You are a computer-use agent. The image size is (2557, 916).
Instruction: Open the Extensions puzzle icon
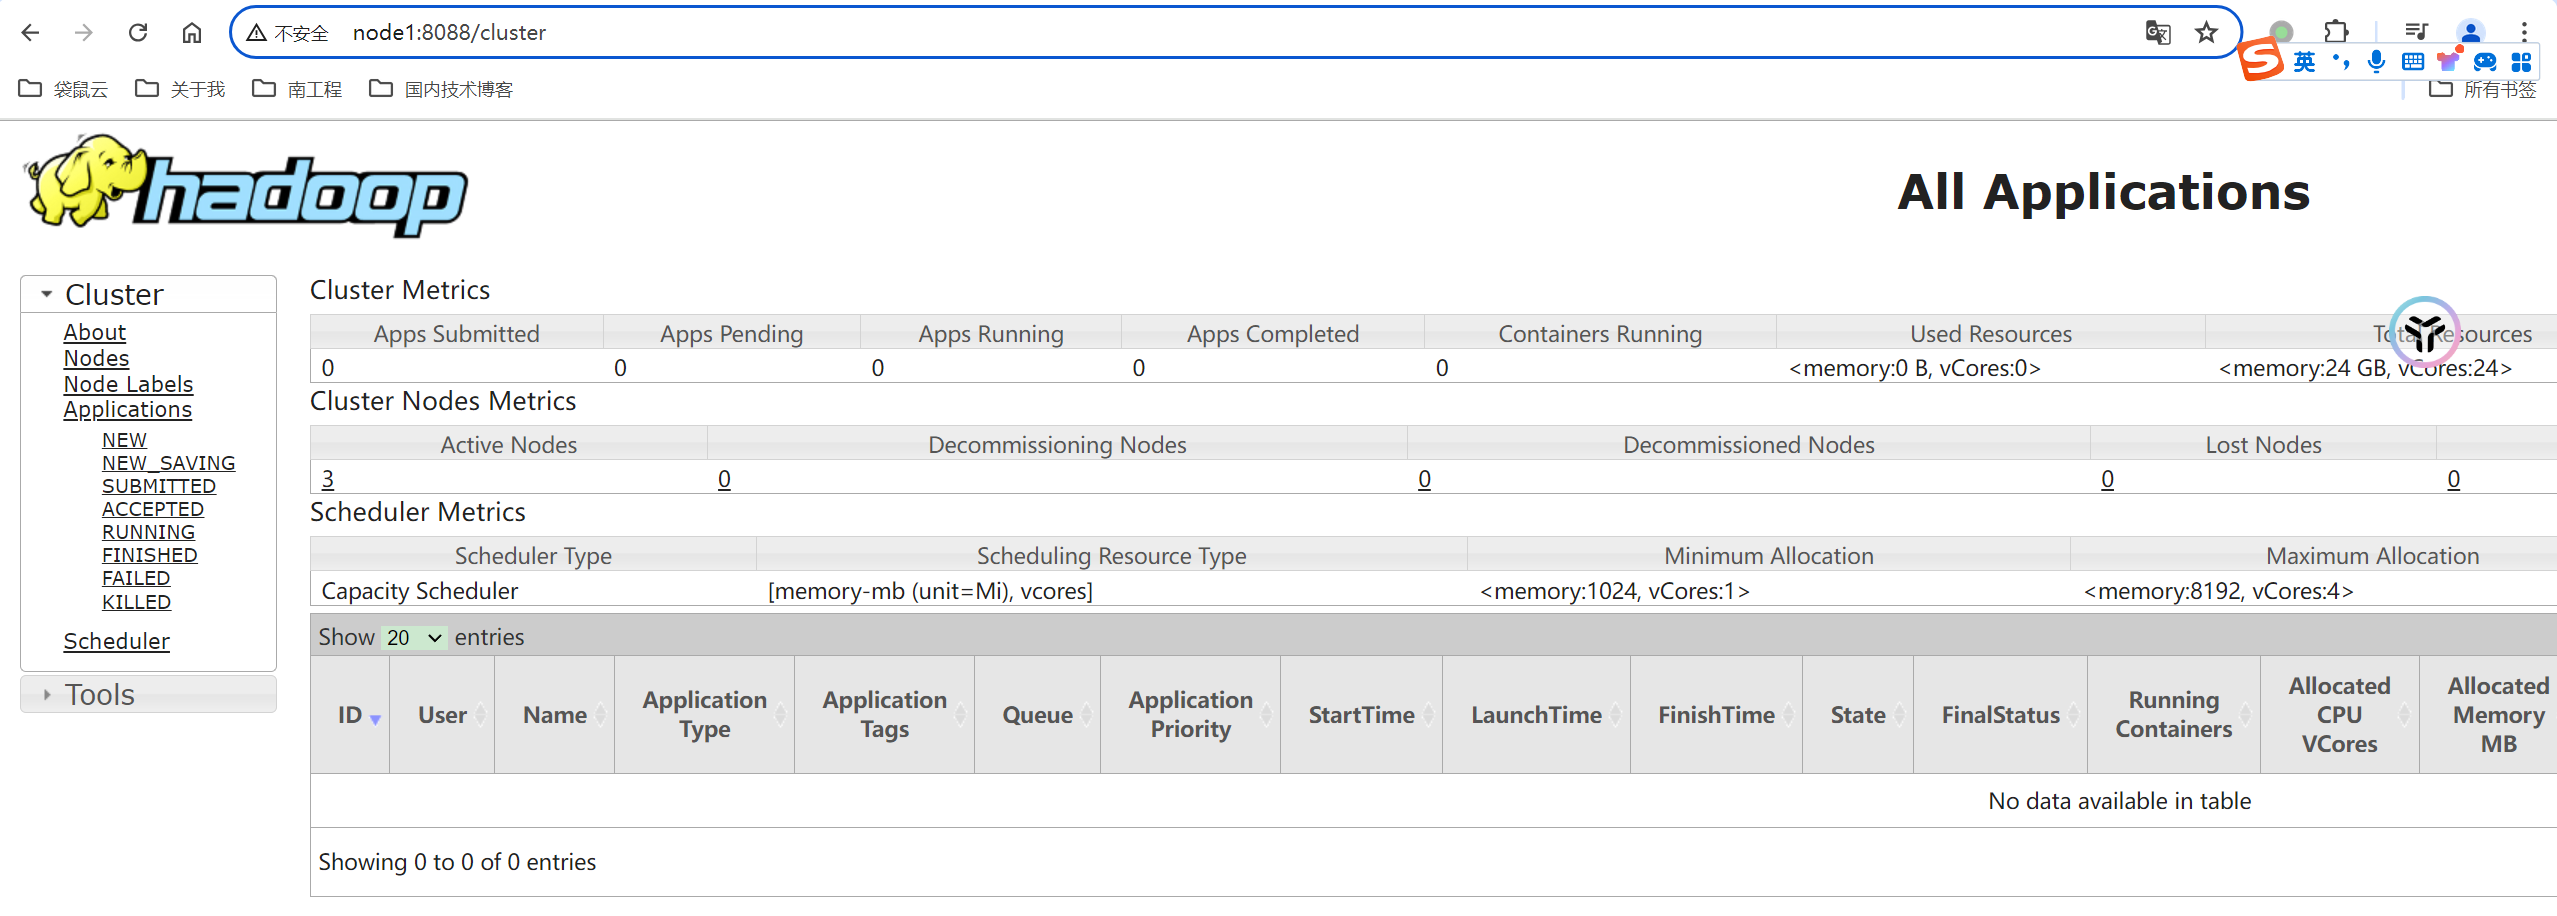[2337, 32]
